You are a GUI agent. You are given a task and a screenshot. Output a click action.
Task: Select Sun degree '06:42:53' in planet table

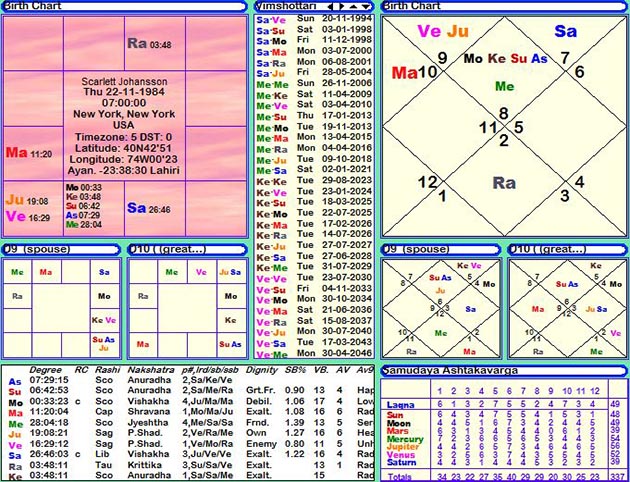click(49, 390)
